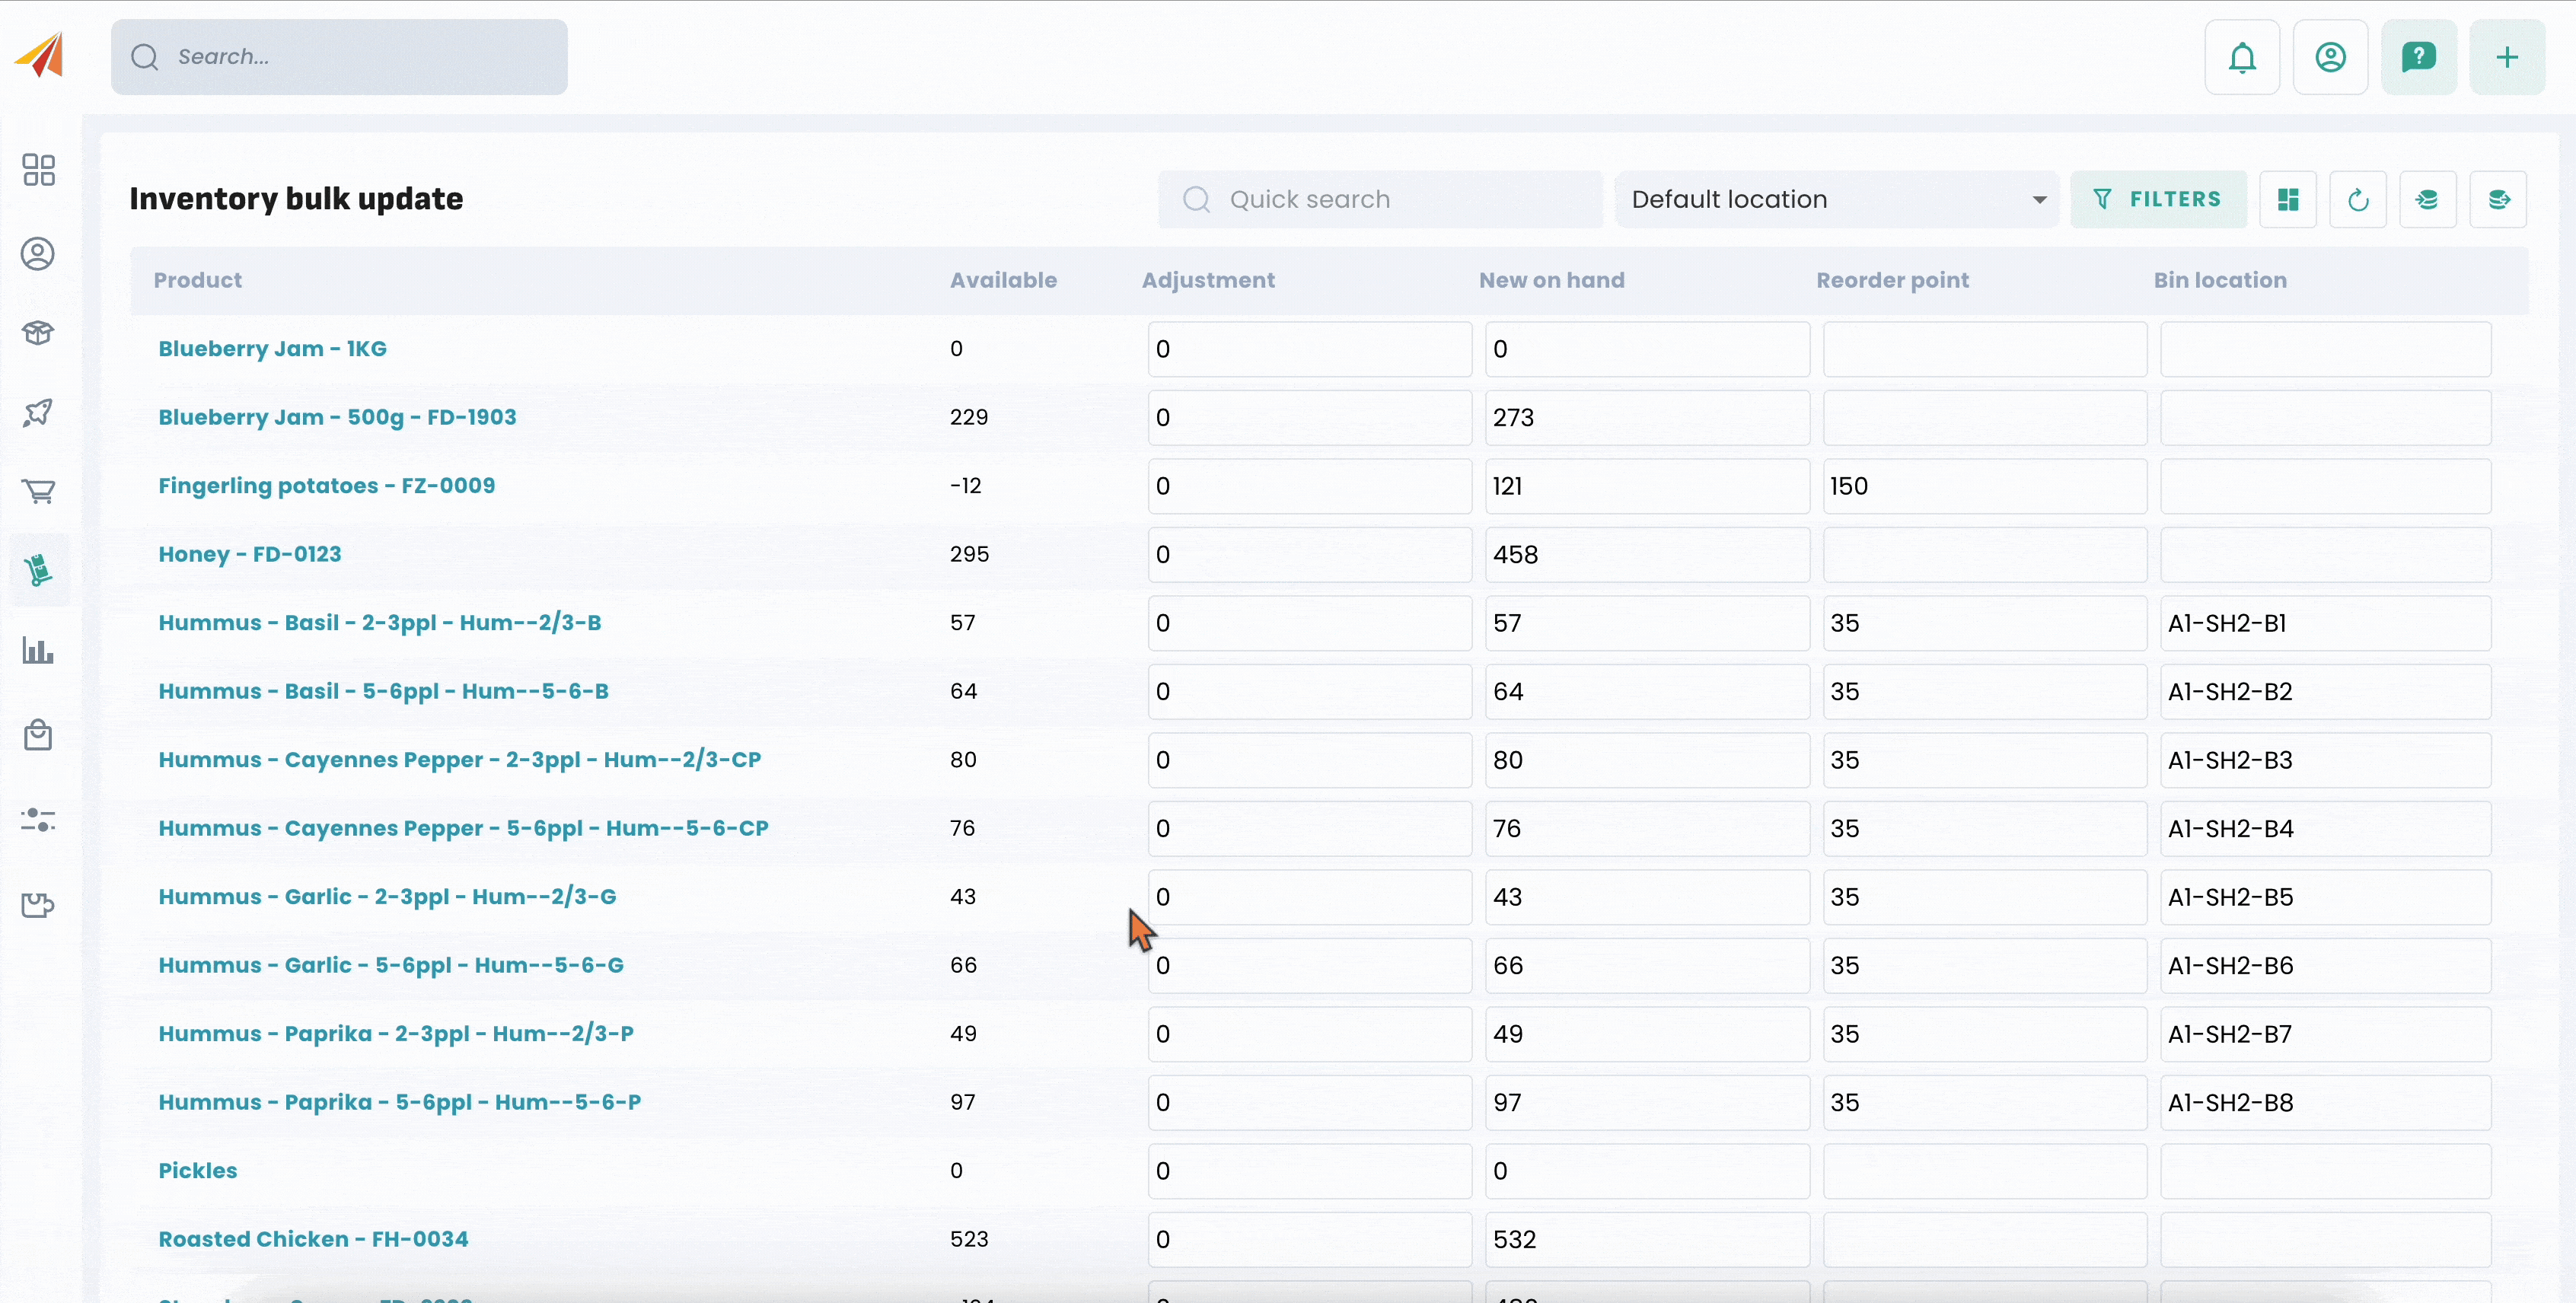
Task: Open the Honey - FD-0123 product link
Action: (250, 554)
